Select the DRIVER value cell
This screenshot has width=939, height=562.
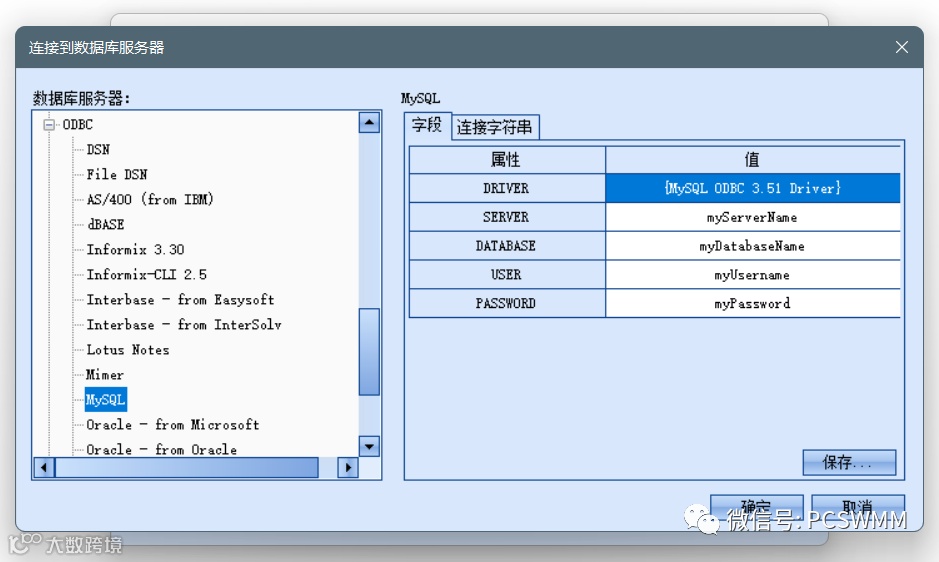[752, 188]
